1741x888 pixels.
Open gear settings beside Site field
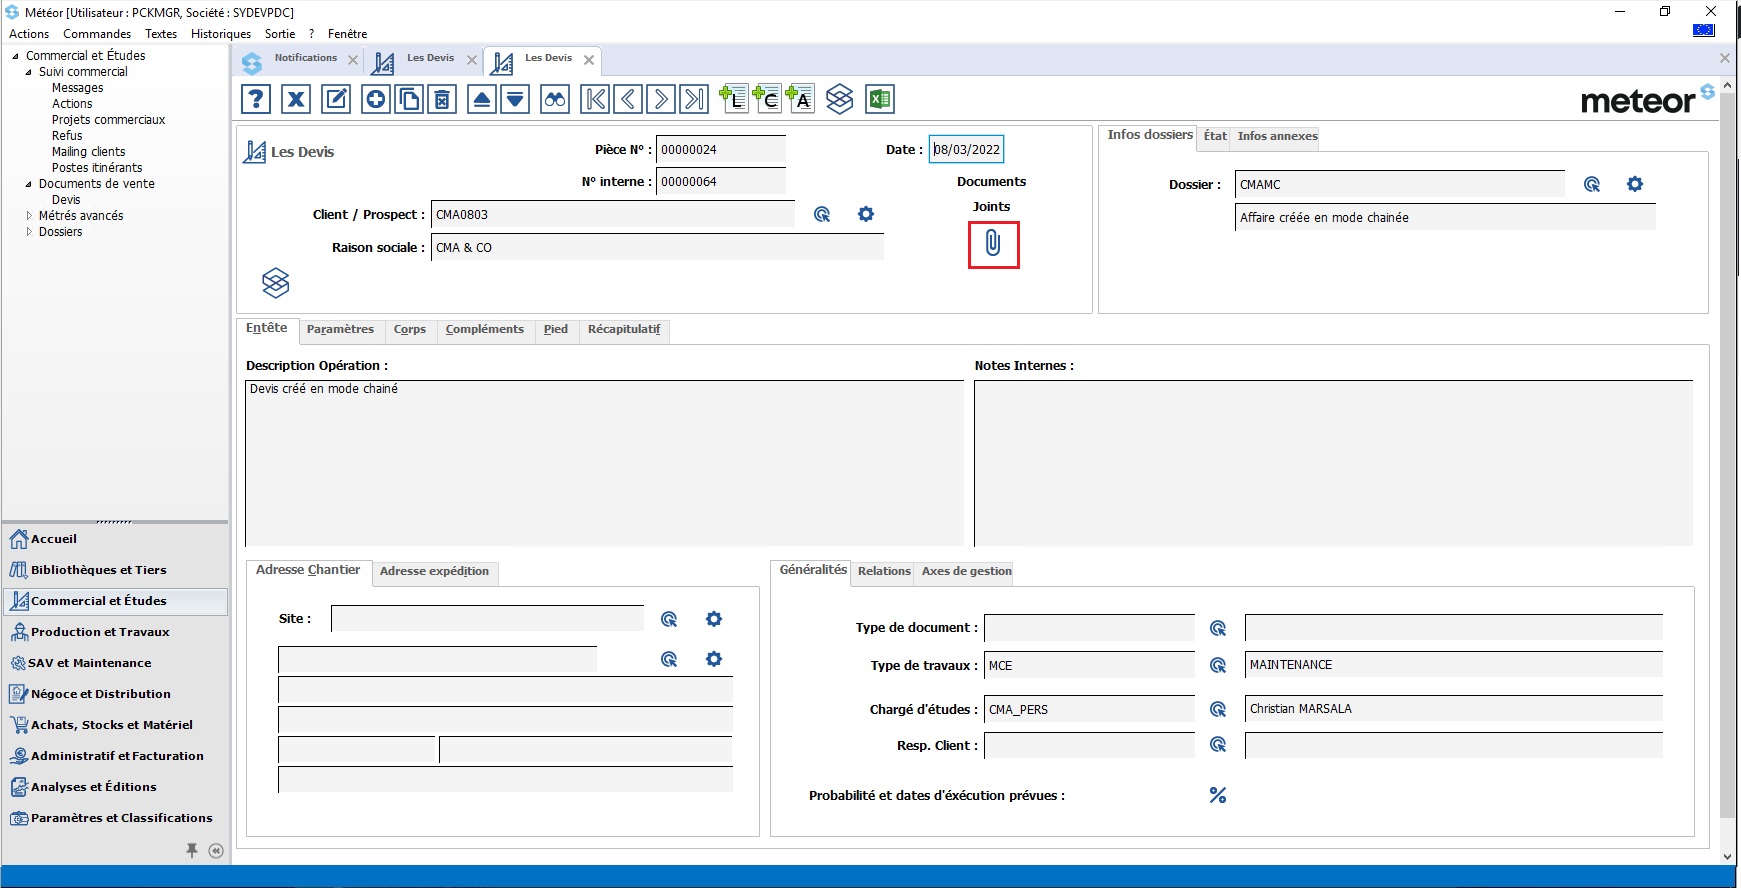(714, 619)
